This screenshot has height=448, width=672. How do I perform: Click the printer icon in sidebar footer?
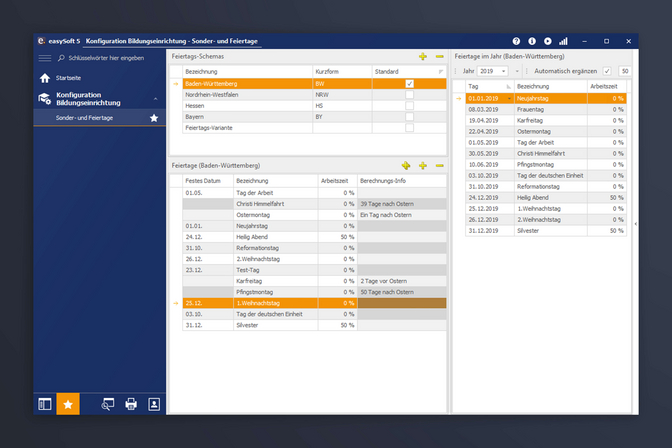coord(131,404)
